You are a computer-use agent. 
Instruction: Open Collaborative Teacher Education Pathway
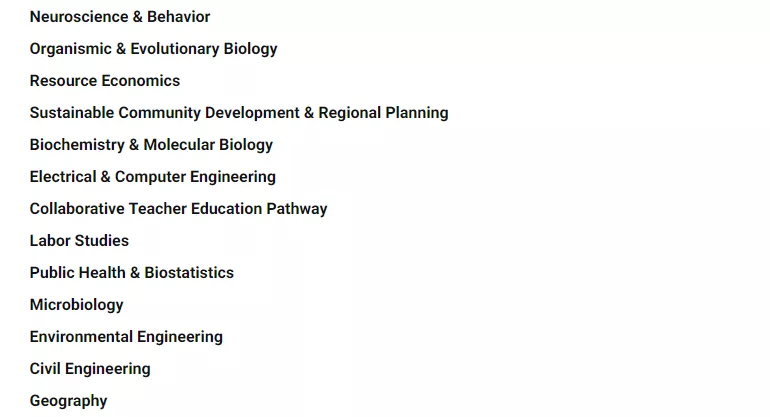tap(178, 209)
